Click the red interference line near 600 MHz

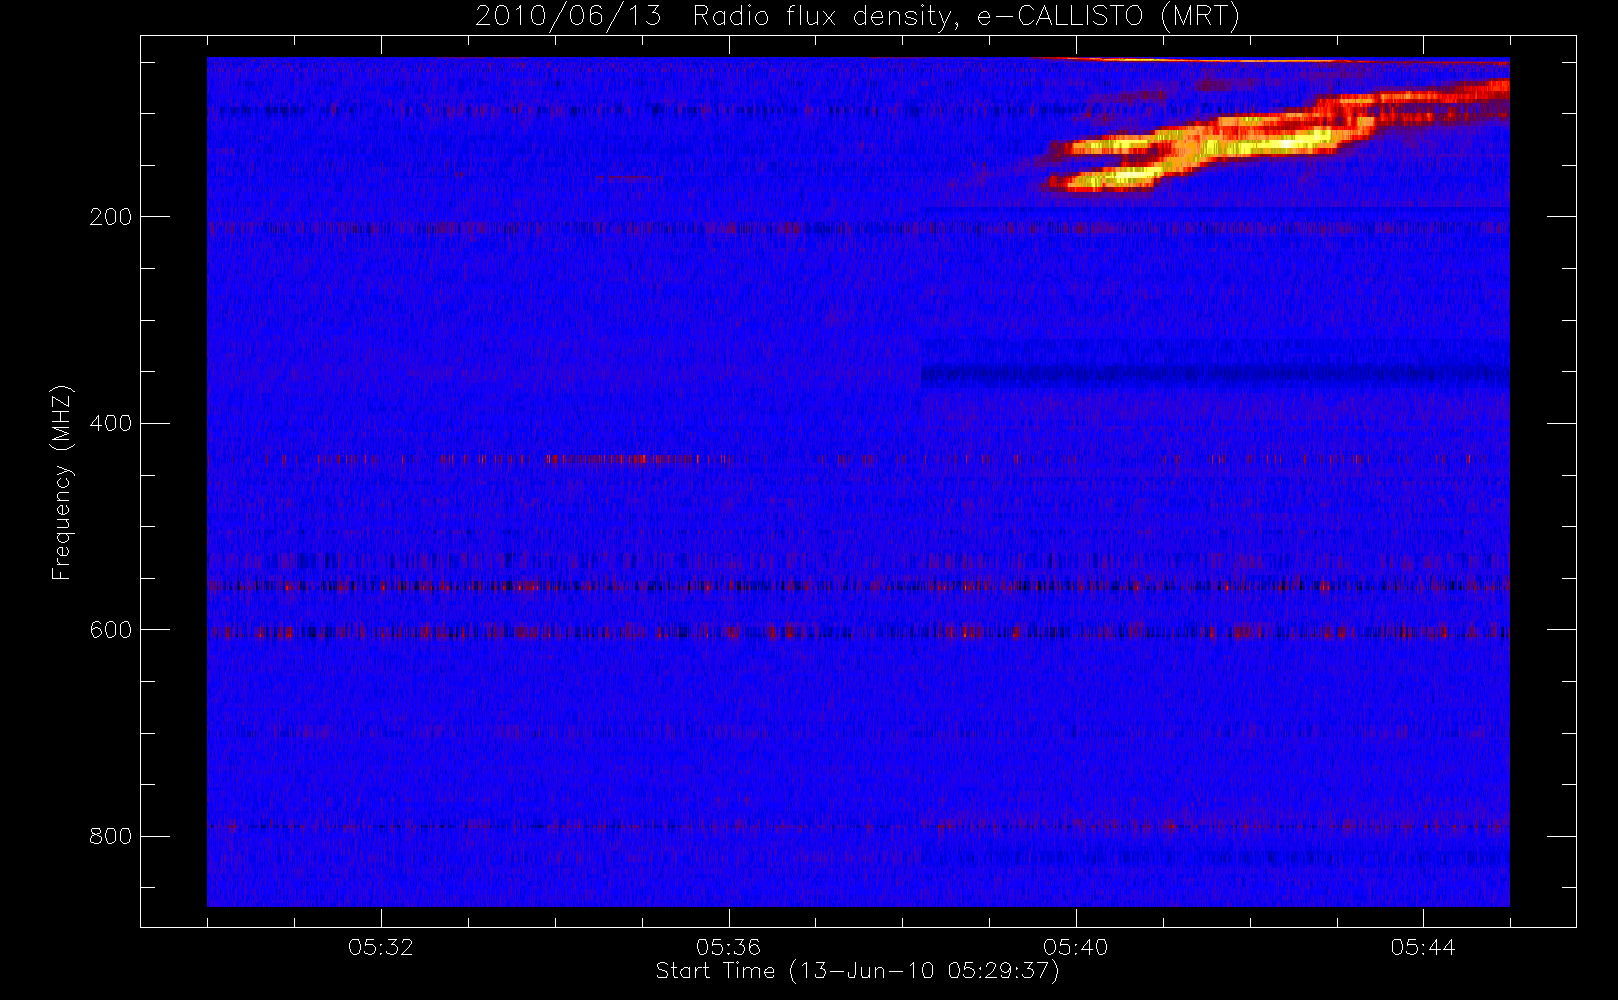(x=858, y=632)
